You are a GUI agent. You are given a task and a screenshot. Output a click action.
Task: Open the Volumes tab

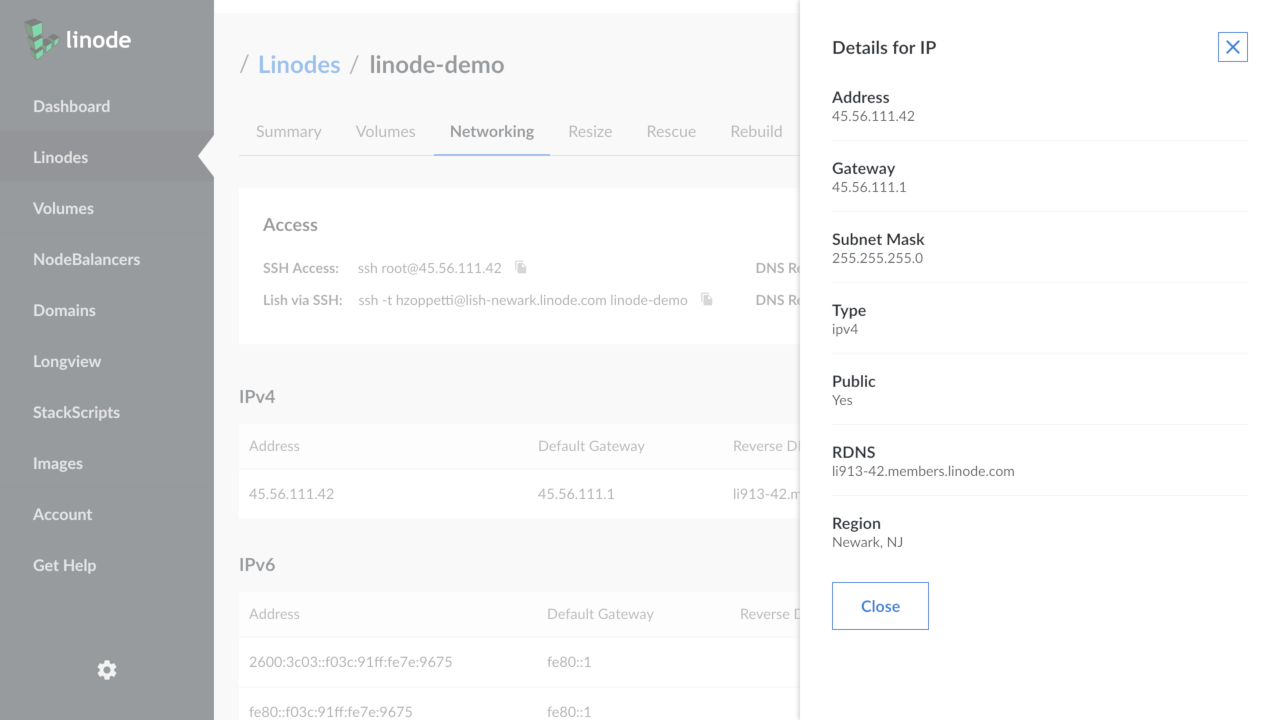[385, 131]
